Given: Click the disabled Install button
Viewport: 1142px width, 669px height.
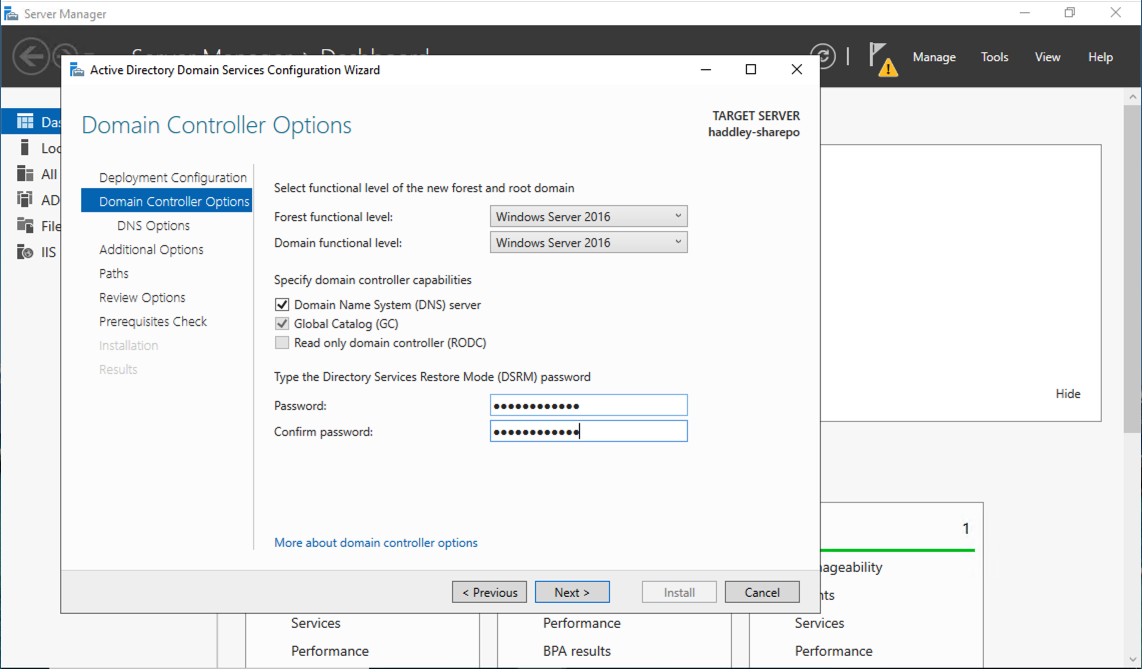Looking at the screenshot, I should (679, 593).
